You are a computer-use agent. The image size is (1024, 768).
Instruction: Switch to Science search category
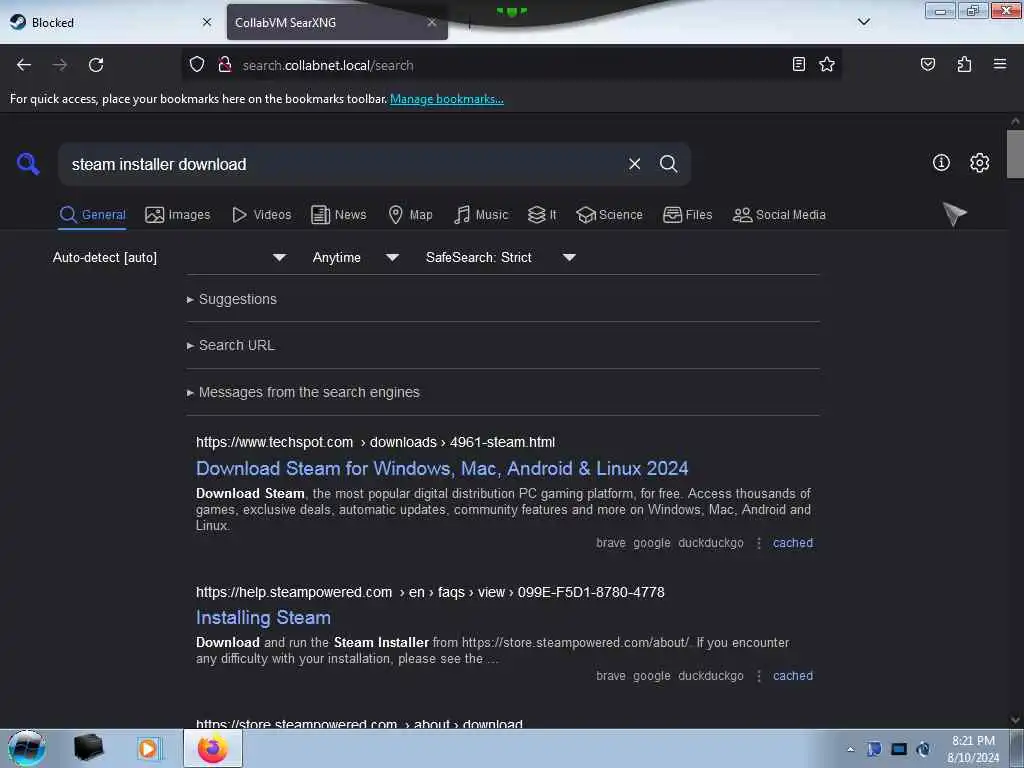(609, 215)
